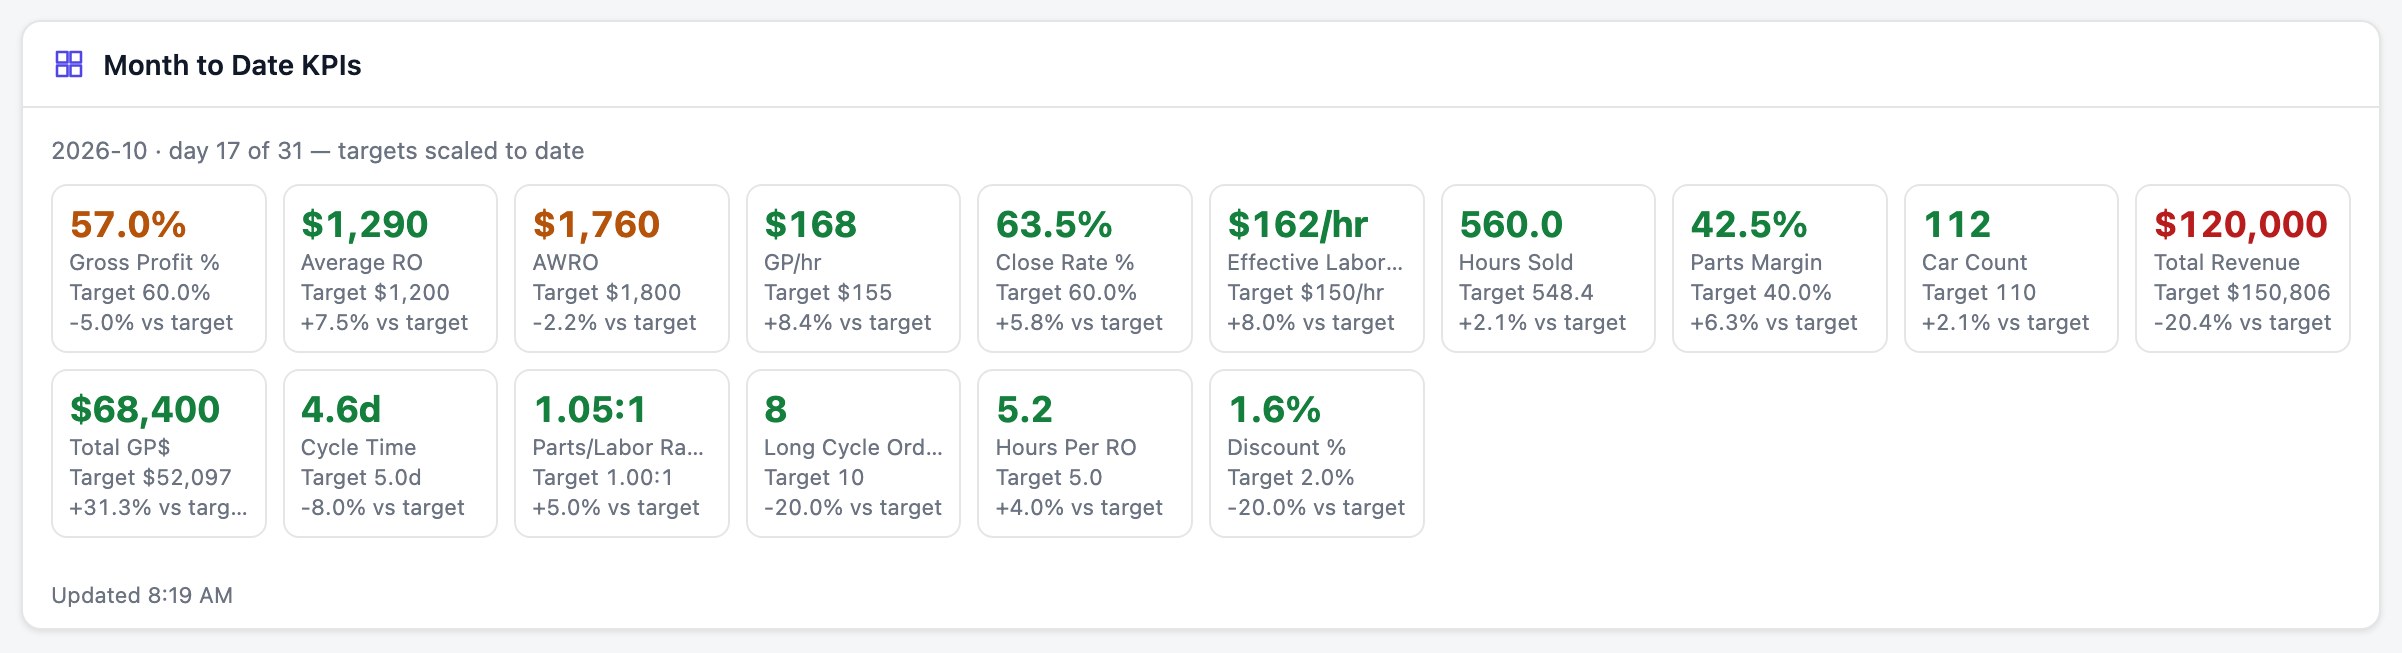
Task: Click the 63.5% close rate value
Action: coord(1054,224)
